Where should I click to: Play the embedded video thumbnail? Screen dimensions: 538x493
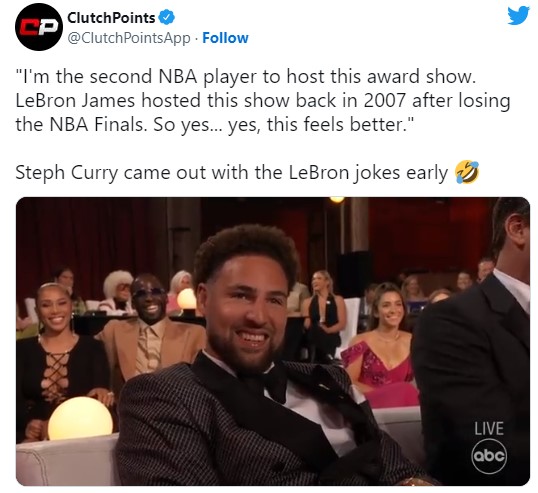click(273, 341)
